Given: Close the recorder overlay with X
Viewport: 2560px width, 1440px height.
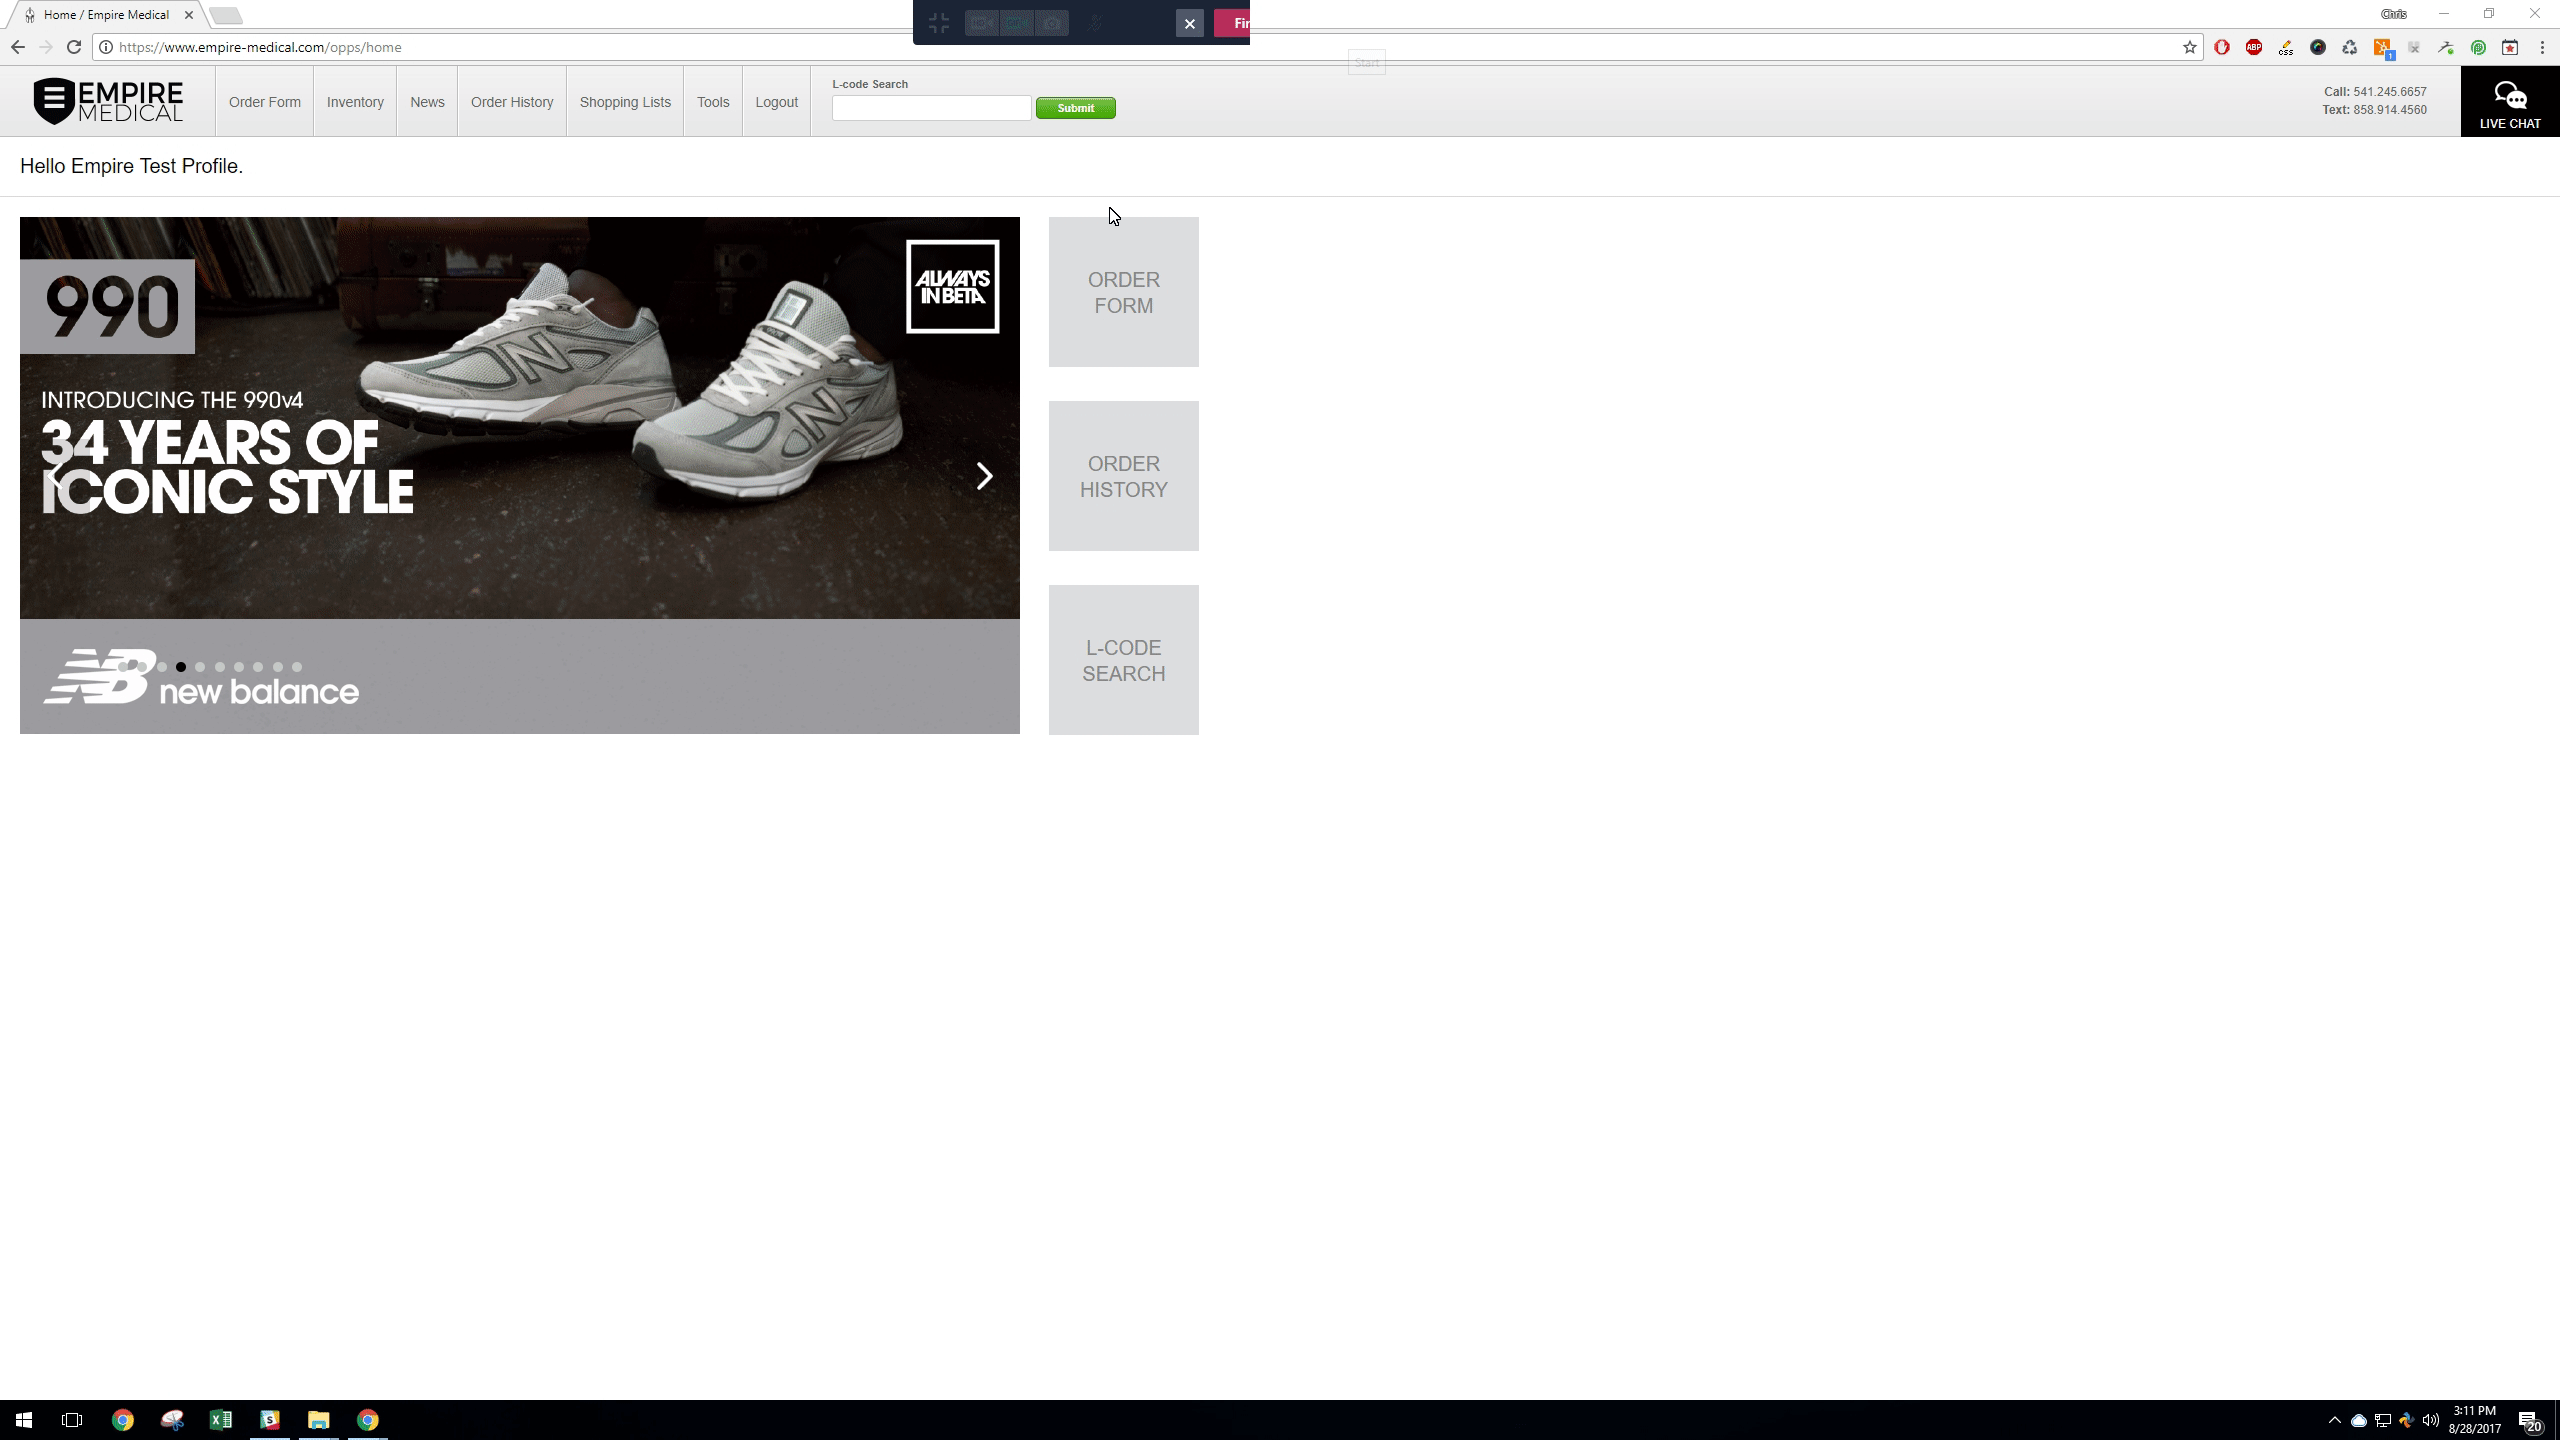Looking at the screenshot, I should tap(1189, 23).
